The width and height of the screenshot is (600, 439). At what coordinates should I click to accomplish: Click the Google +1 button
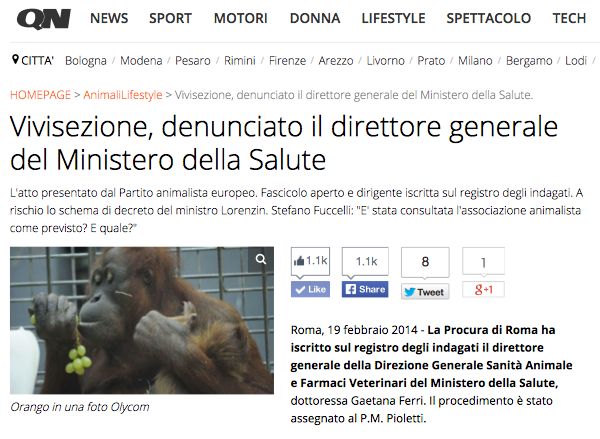point(483,289)
